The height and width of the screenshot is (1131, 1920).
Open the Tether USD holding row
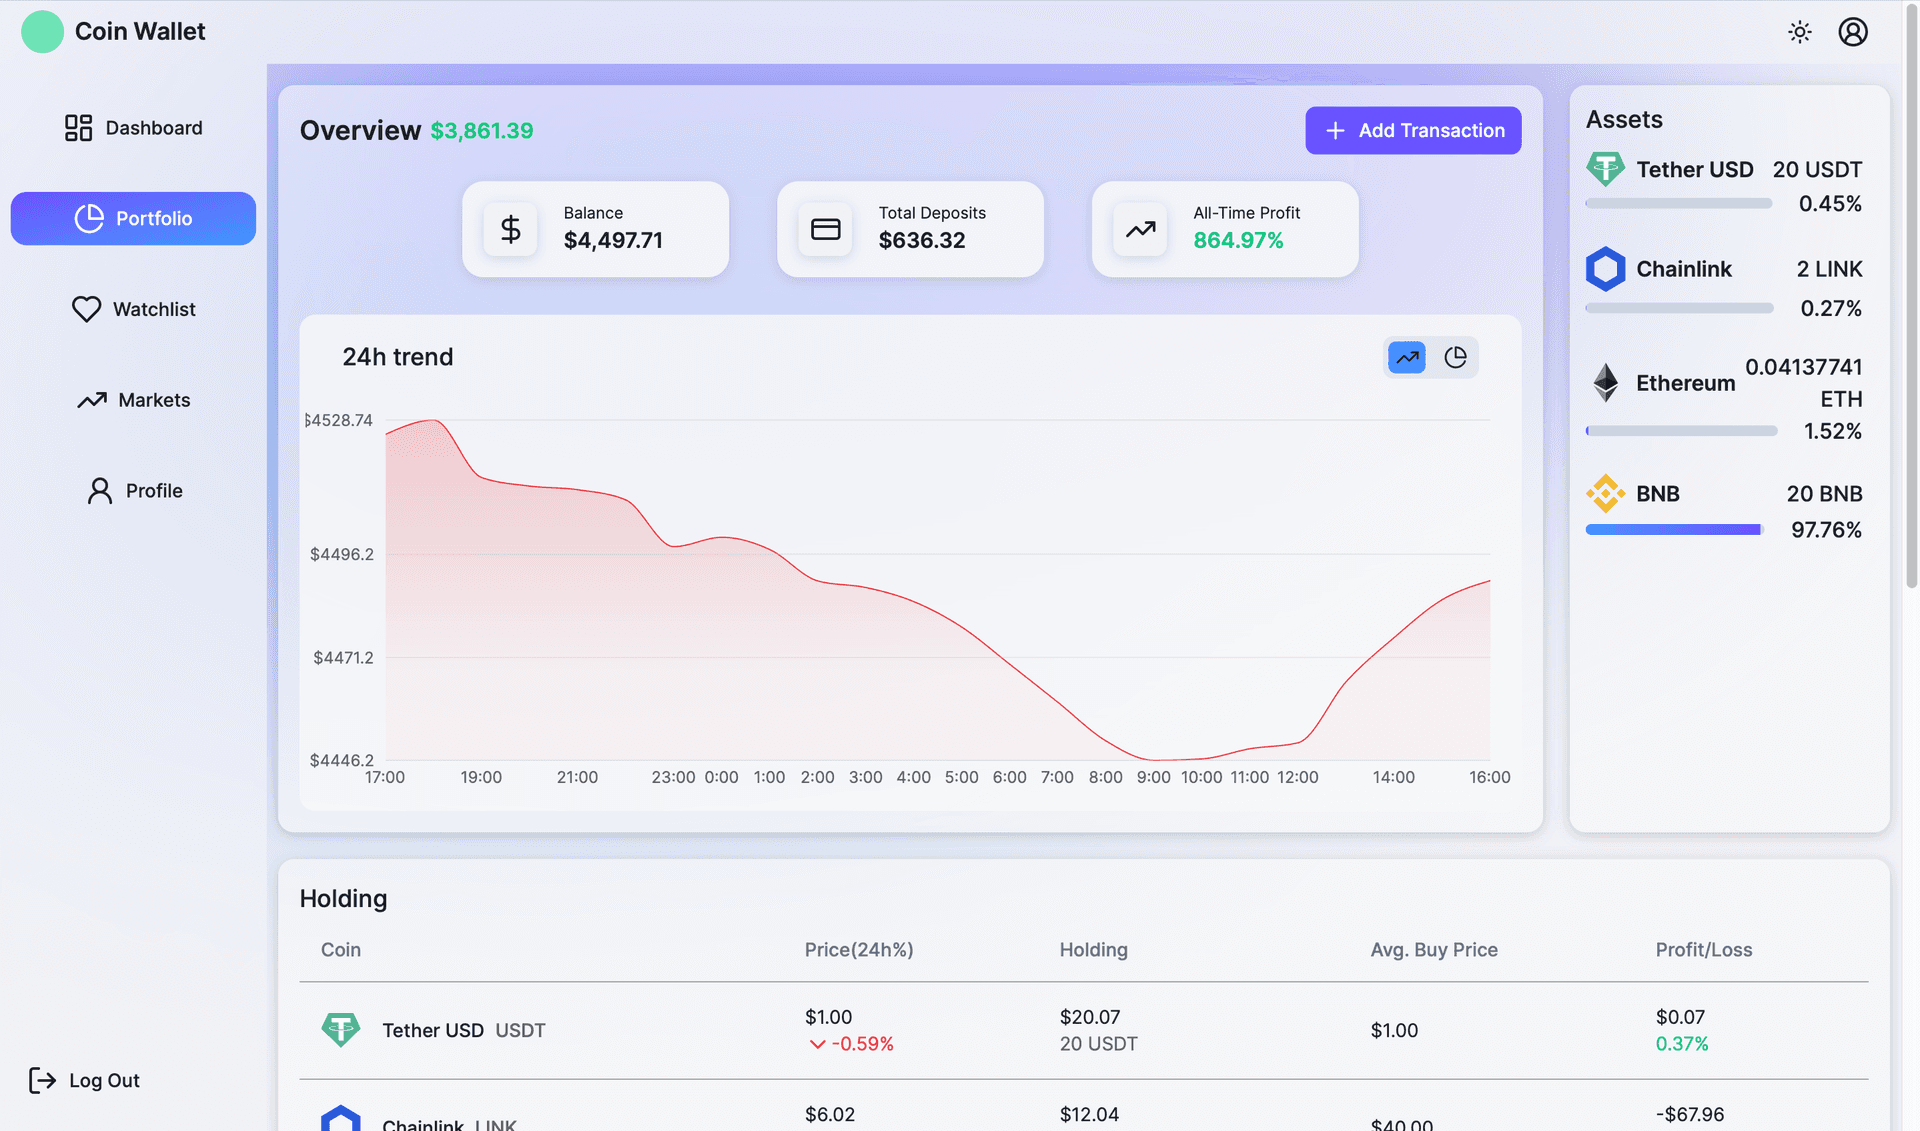(1083, 1030)
